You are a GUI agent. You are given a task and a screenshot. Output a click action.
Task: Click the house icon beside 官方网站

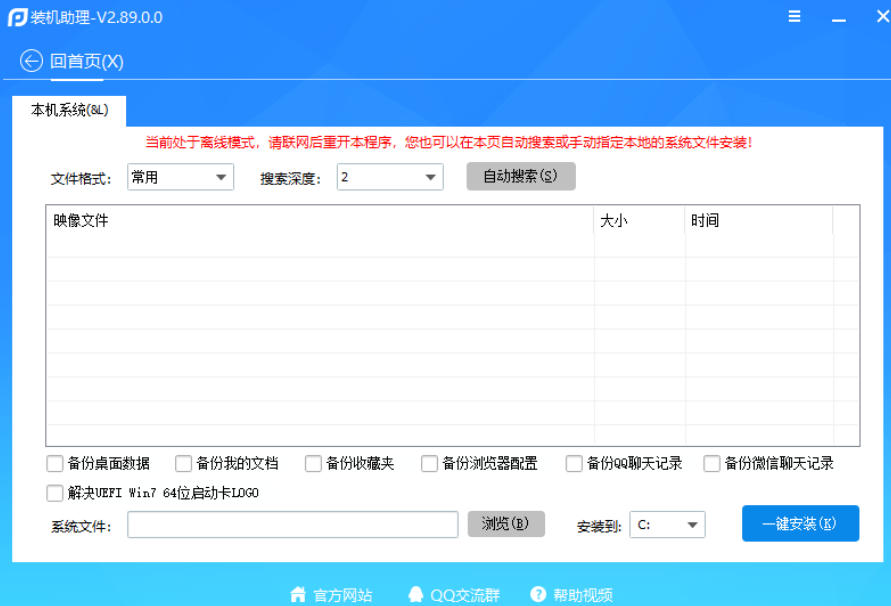(298, 594)
